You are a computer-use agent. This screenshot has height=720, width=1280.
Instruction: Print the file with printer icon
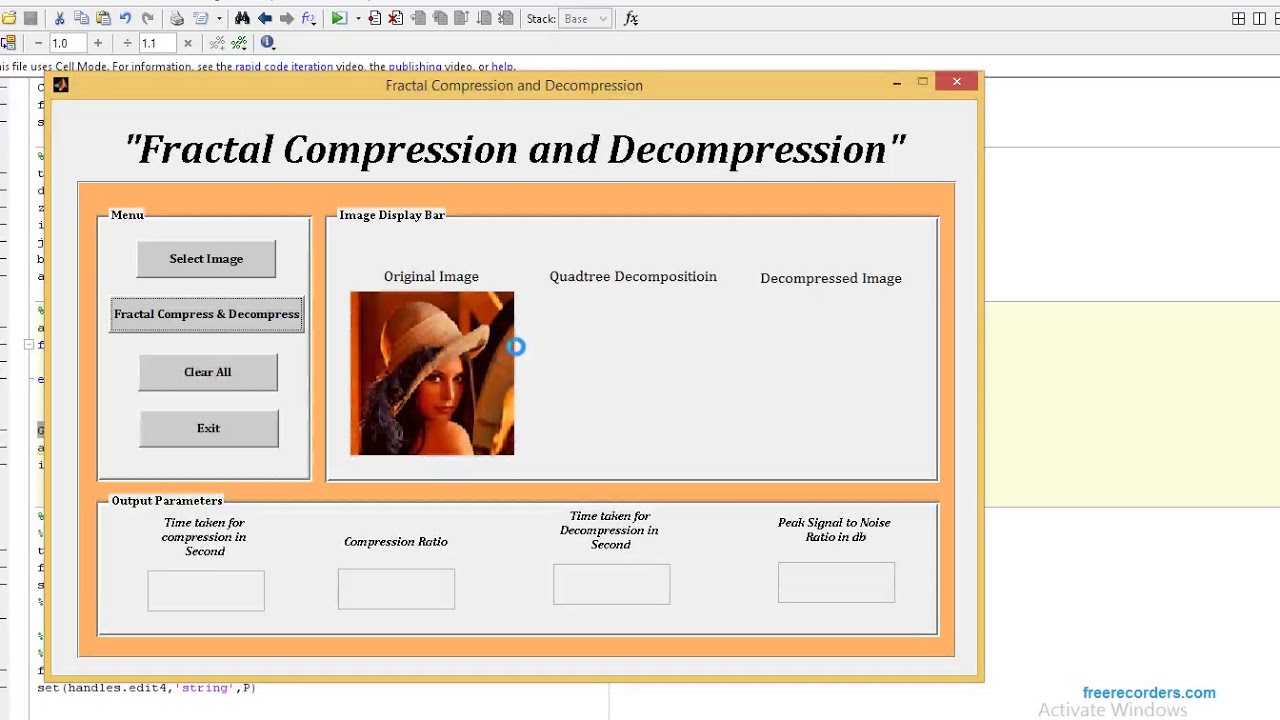(177, 18)
